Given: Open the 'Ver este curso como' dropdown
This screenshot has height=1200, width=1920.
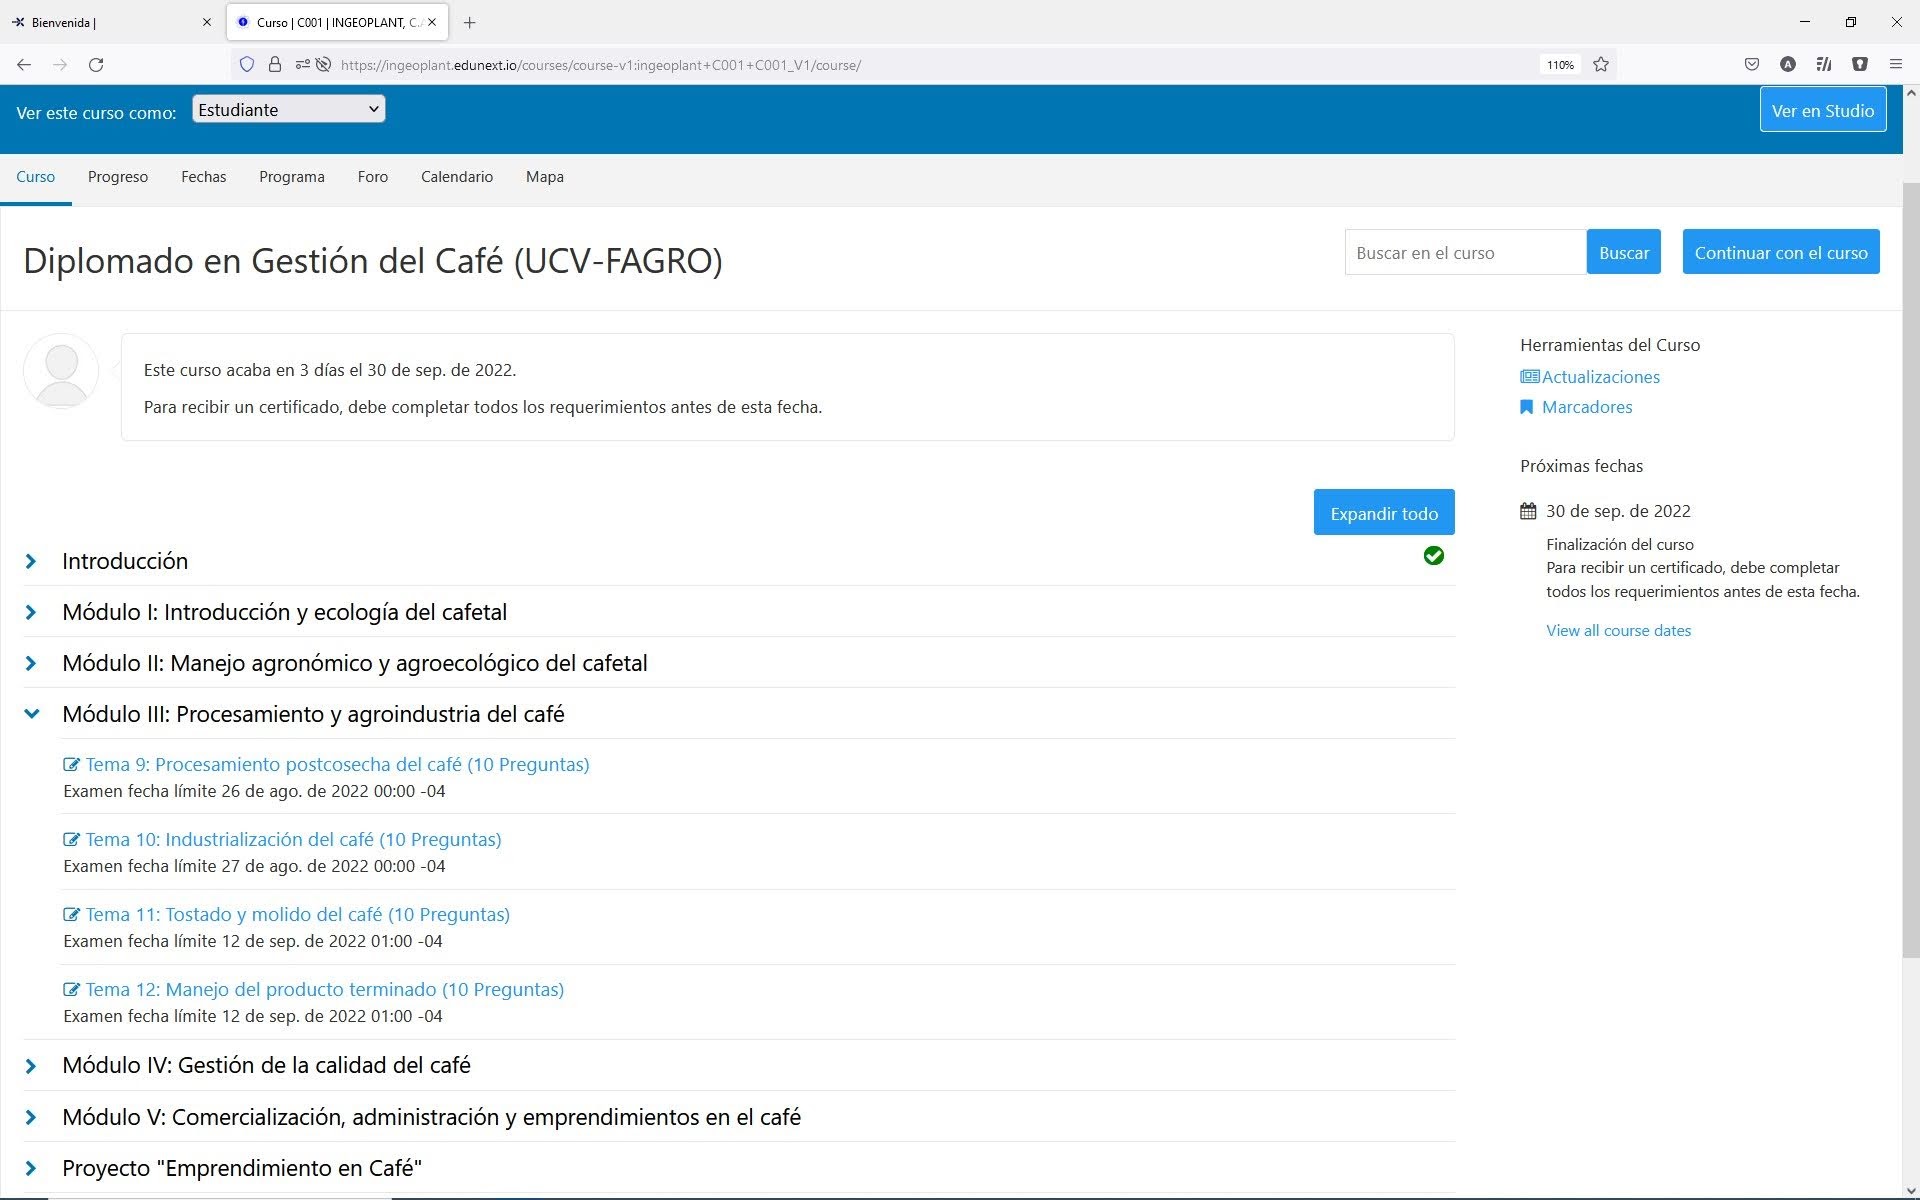Looking at the screenshot, I should 288,110.
